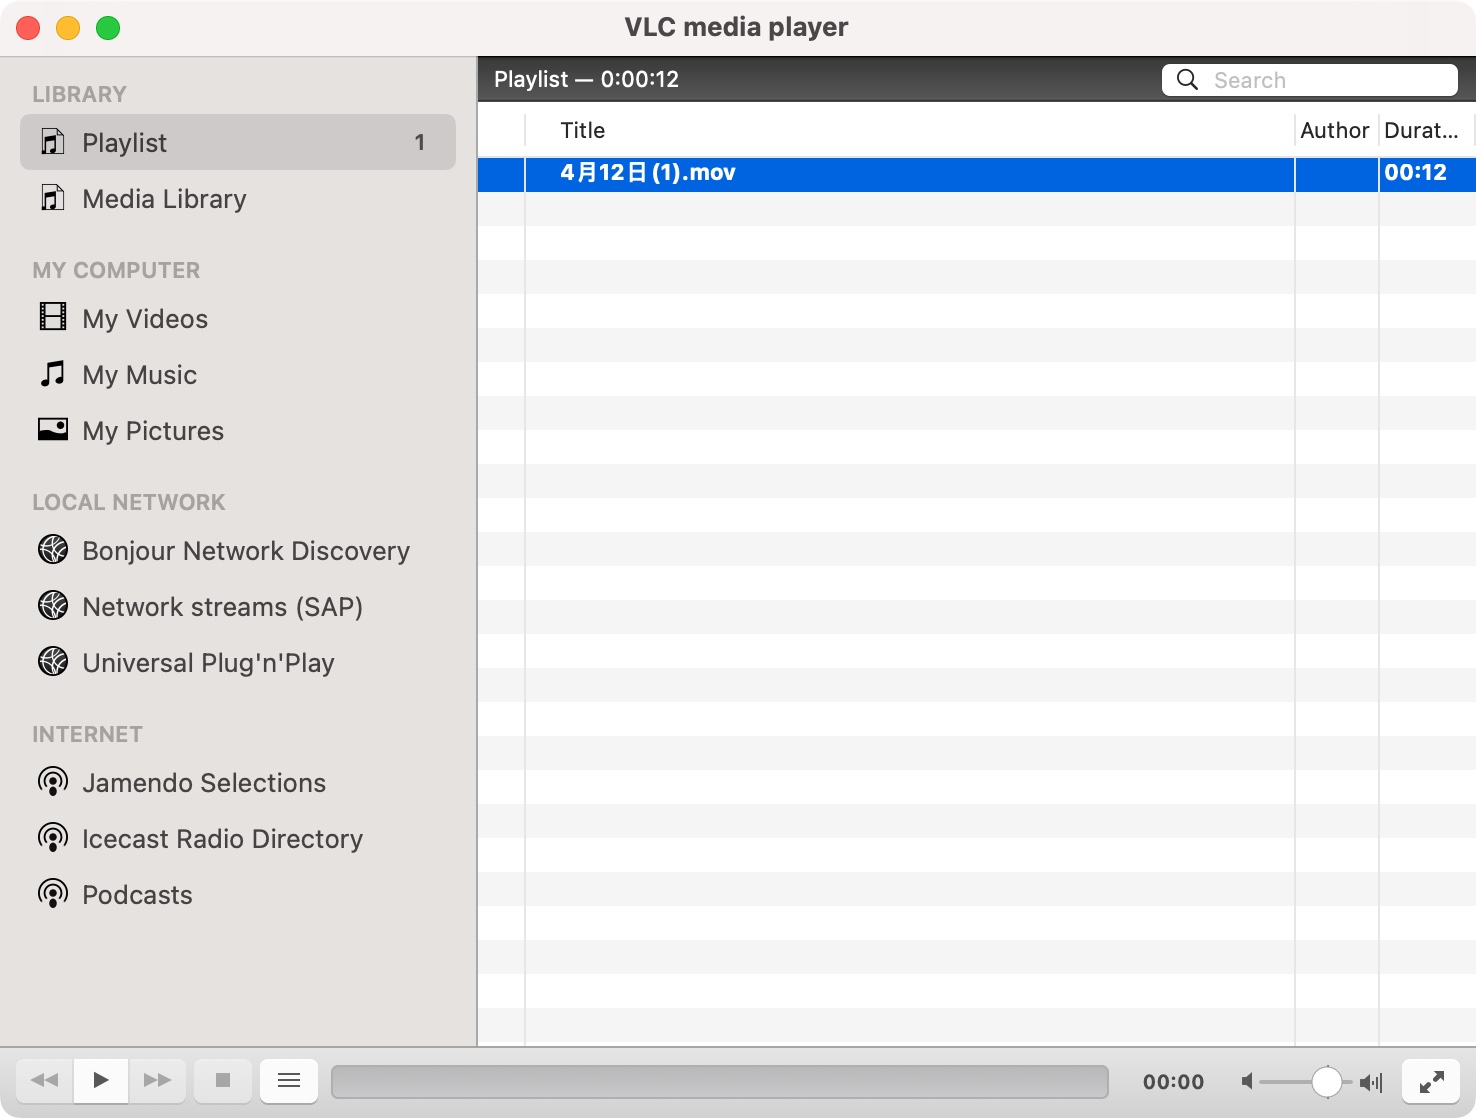
Task: Open Media Library in the sidebar
Action: pyautogui.click(x=164, y=199)
